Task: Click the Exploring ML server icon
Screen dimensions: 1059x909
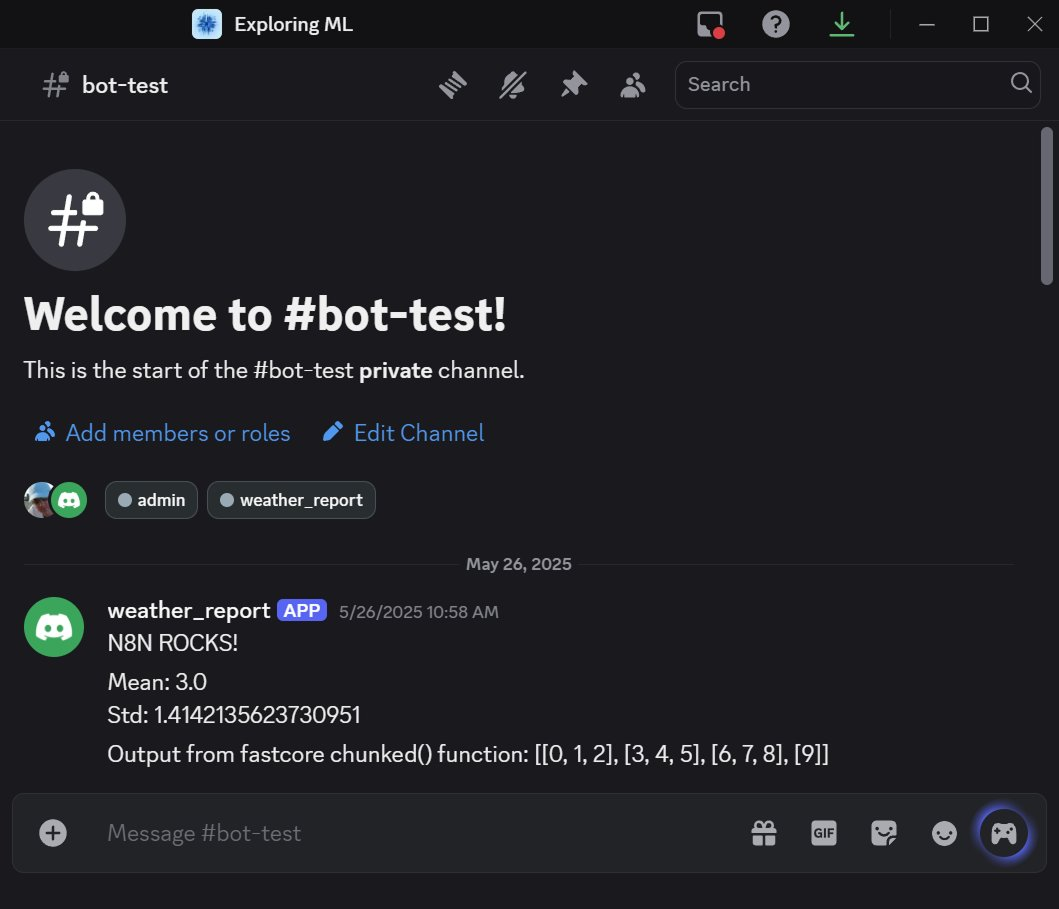Action: tap(206, 23)
